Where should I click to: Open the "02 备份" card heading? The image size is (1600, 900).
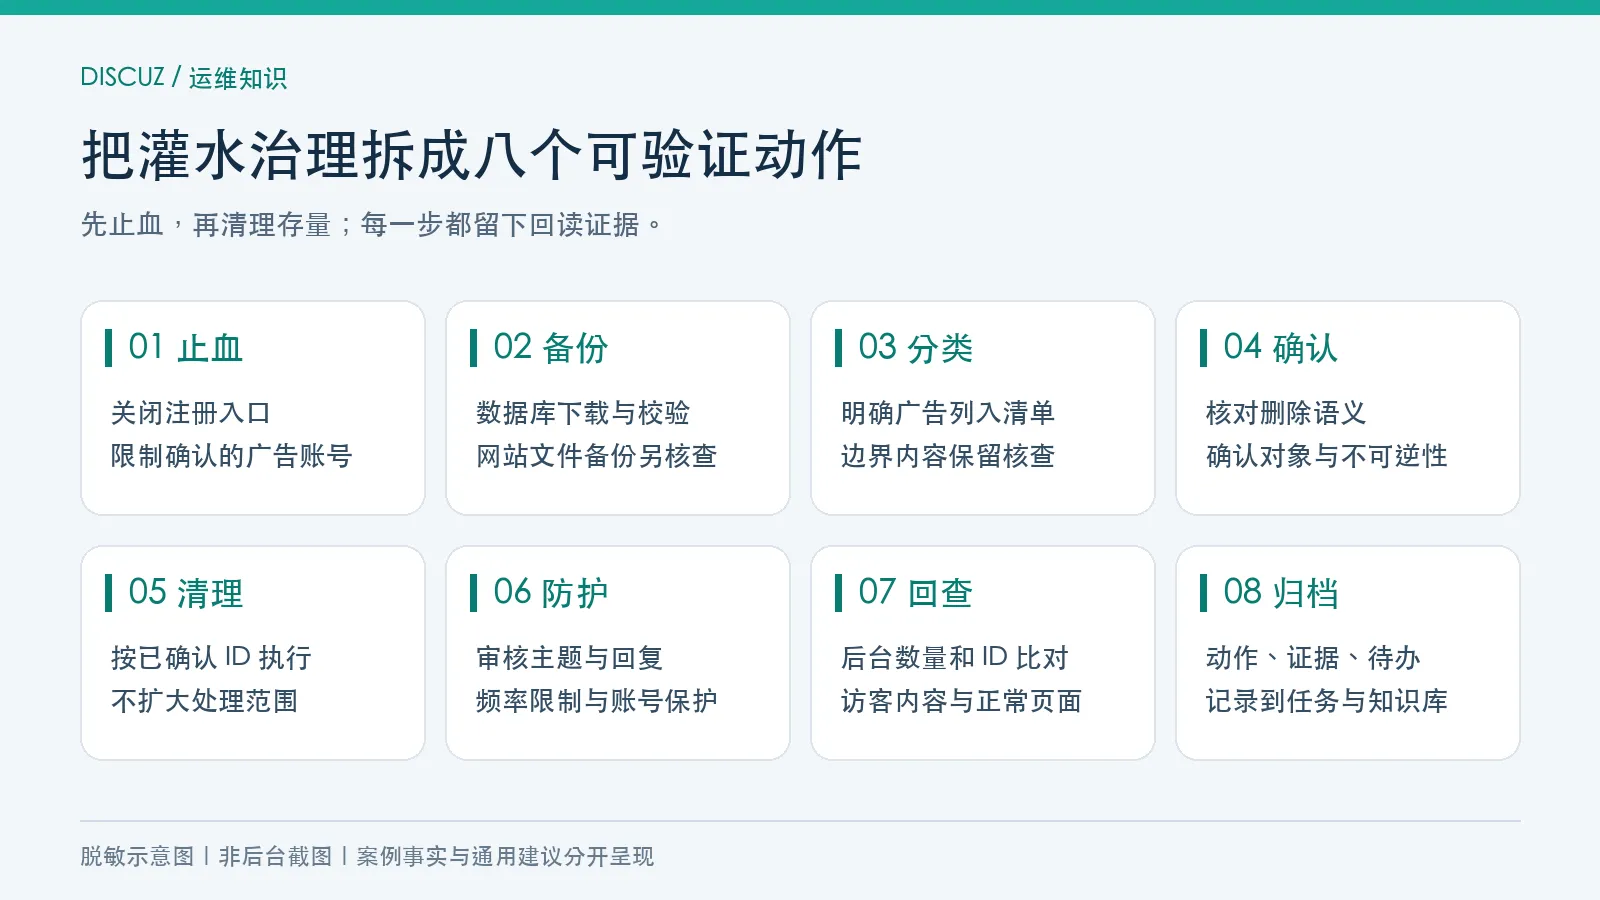[x=551, y=348]
